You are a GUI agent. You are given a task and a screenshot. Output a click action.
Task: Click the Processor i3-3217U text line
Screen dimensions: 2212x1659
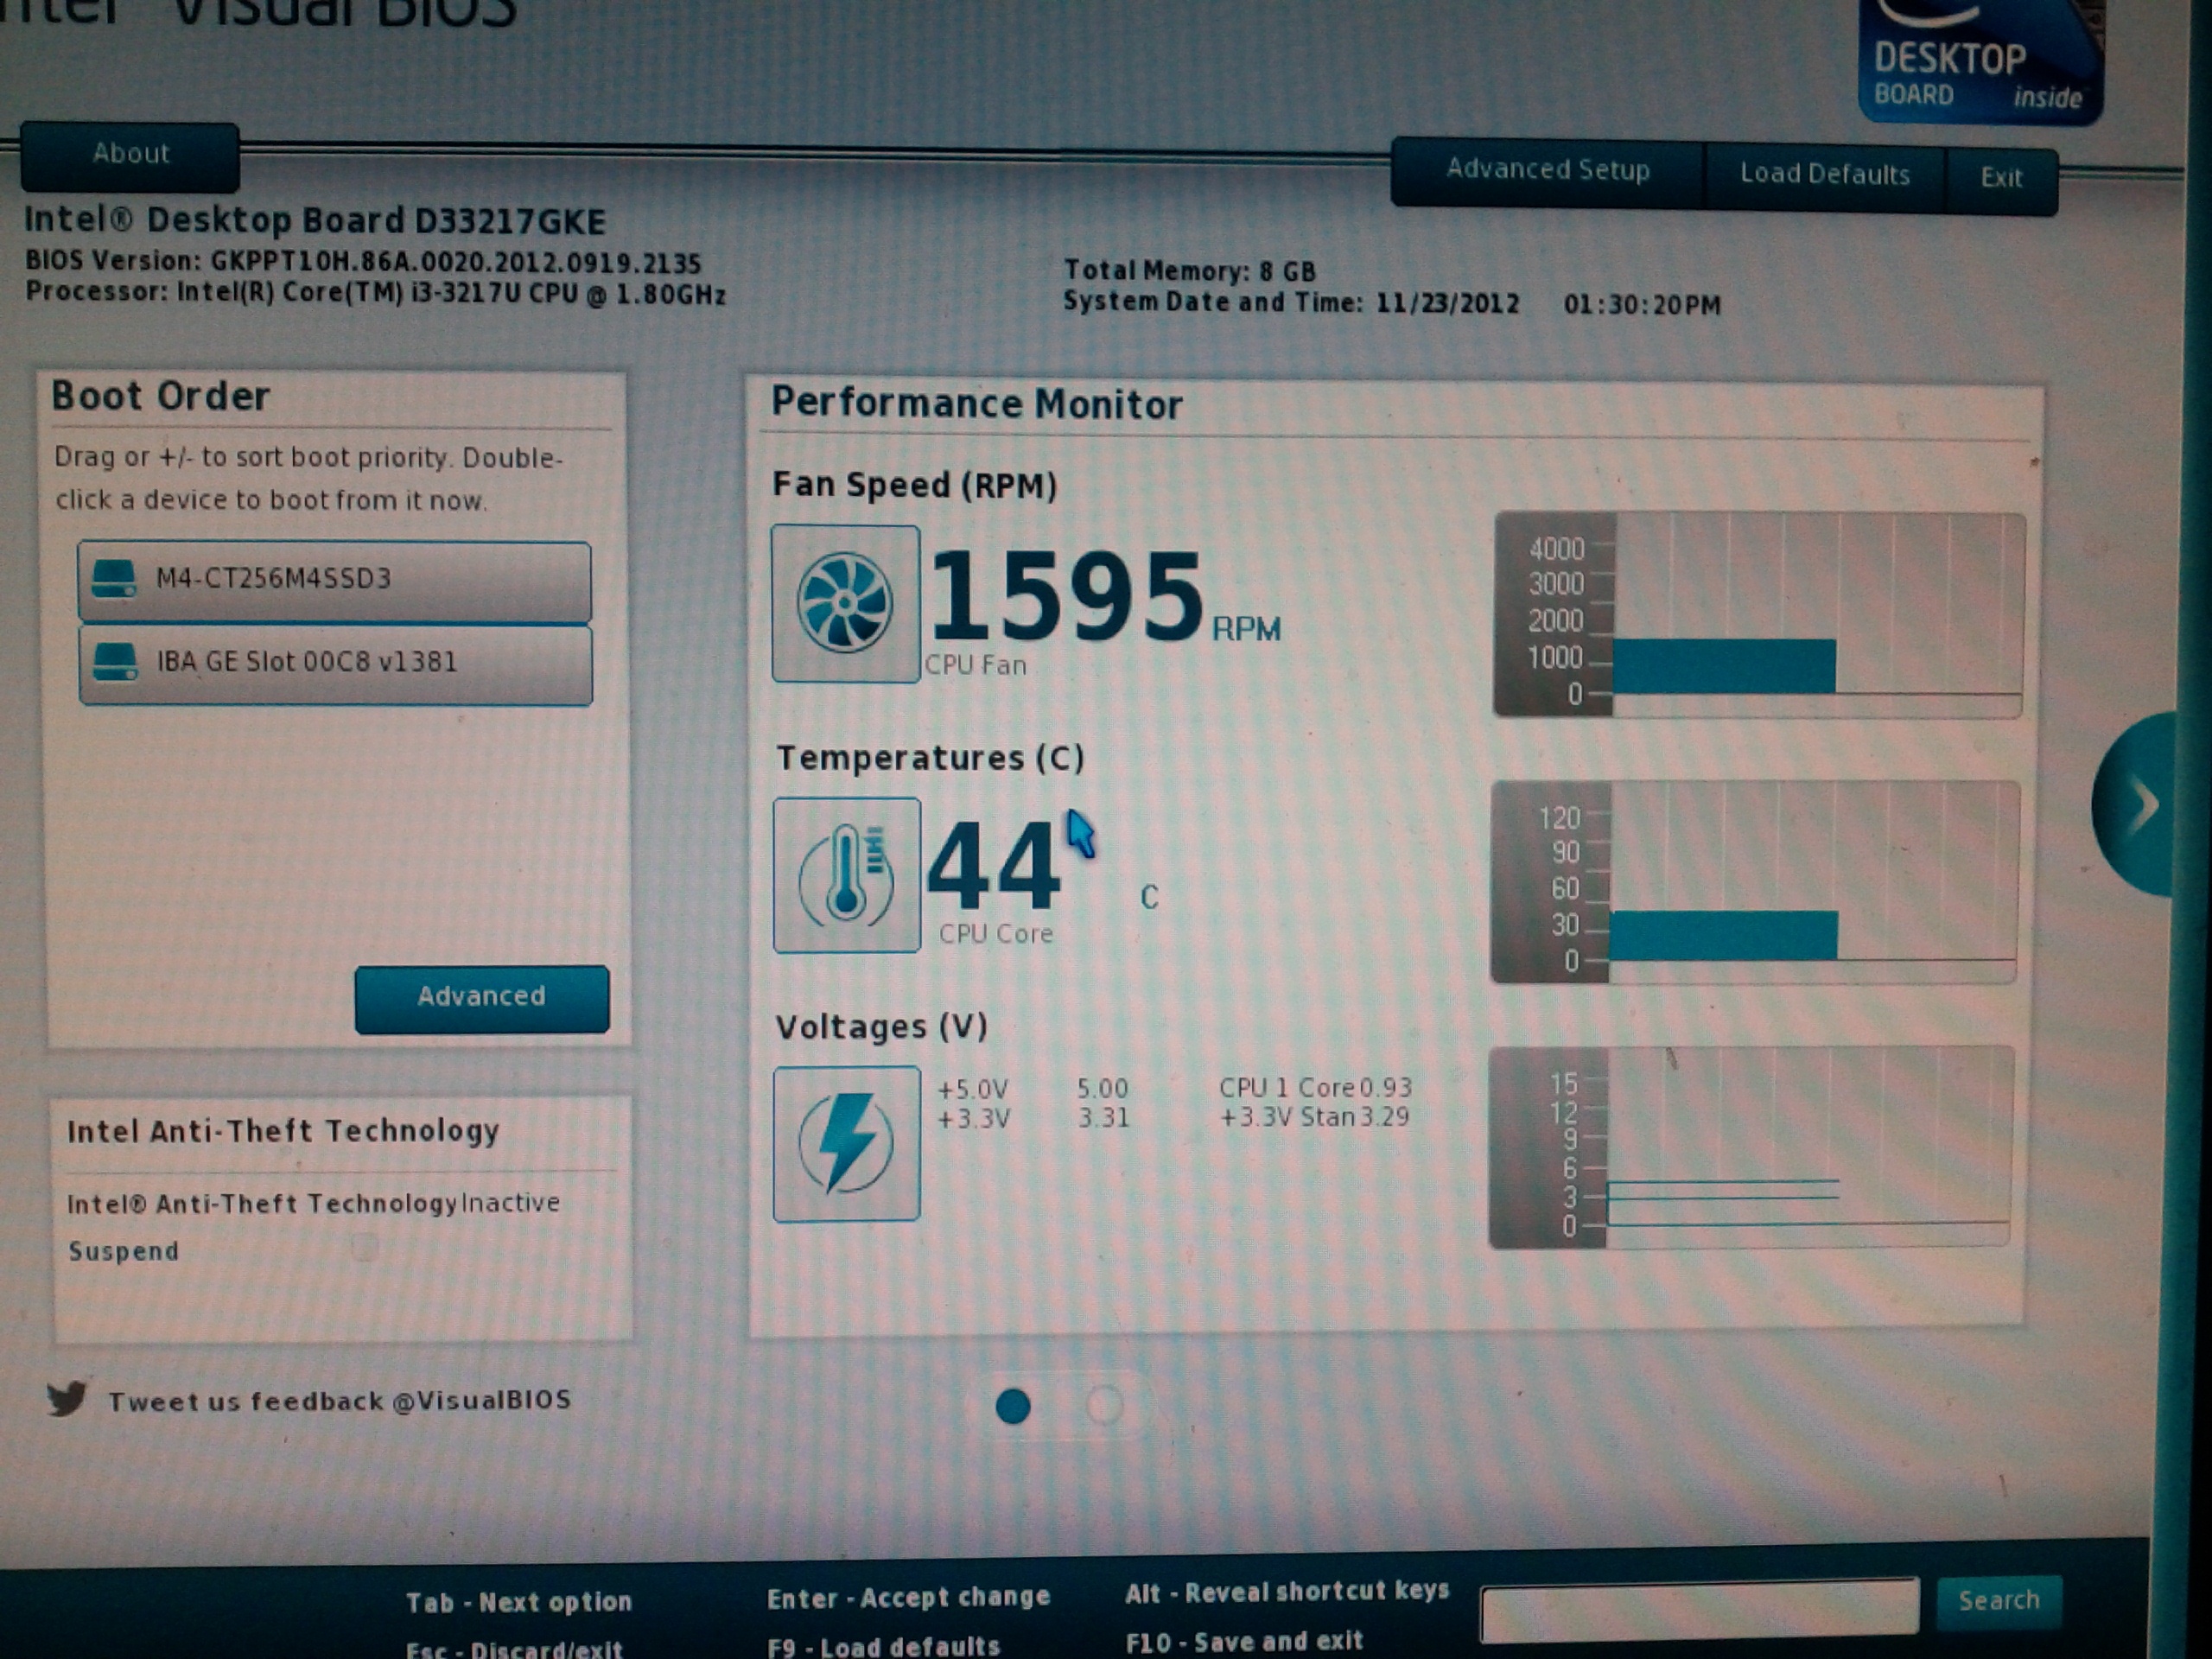coord(375,293)
